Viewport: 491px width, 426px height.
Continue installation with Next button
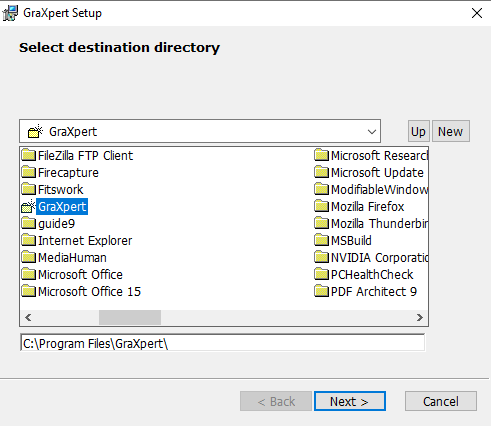coord(350,401)
